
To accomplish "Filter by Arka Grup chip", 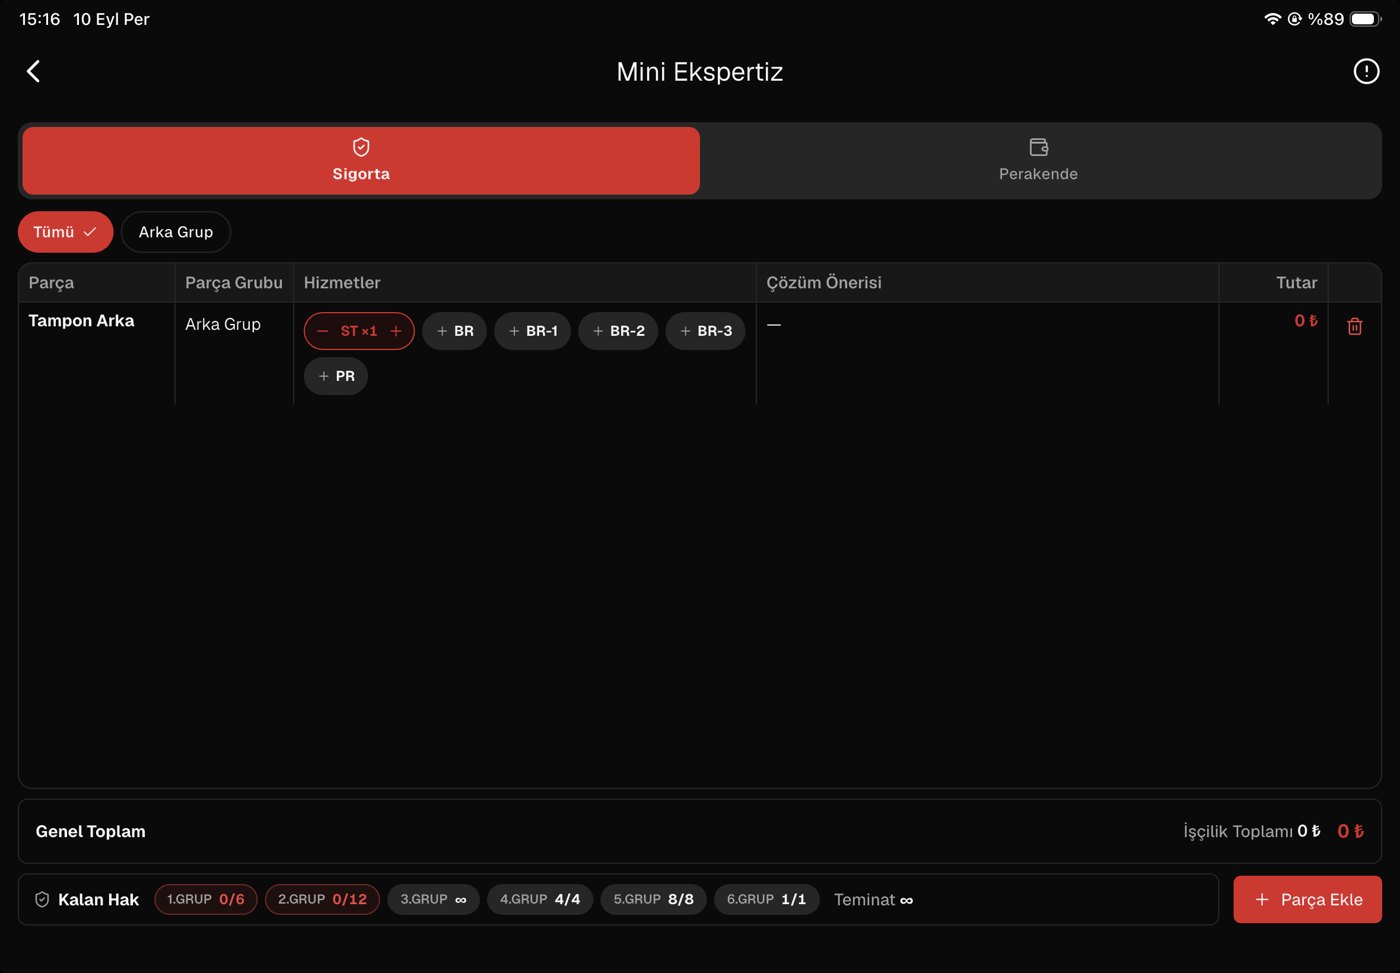I will (176, 232).
